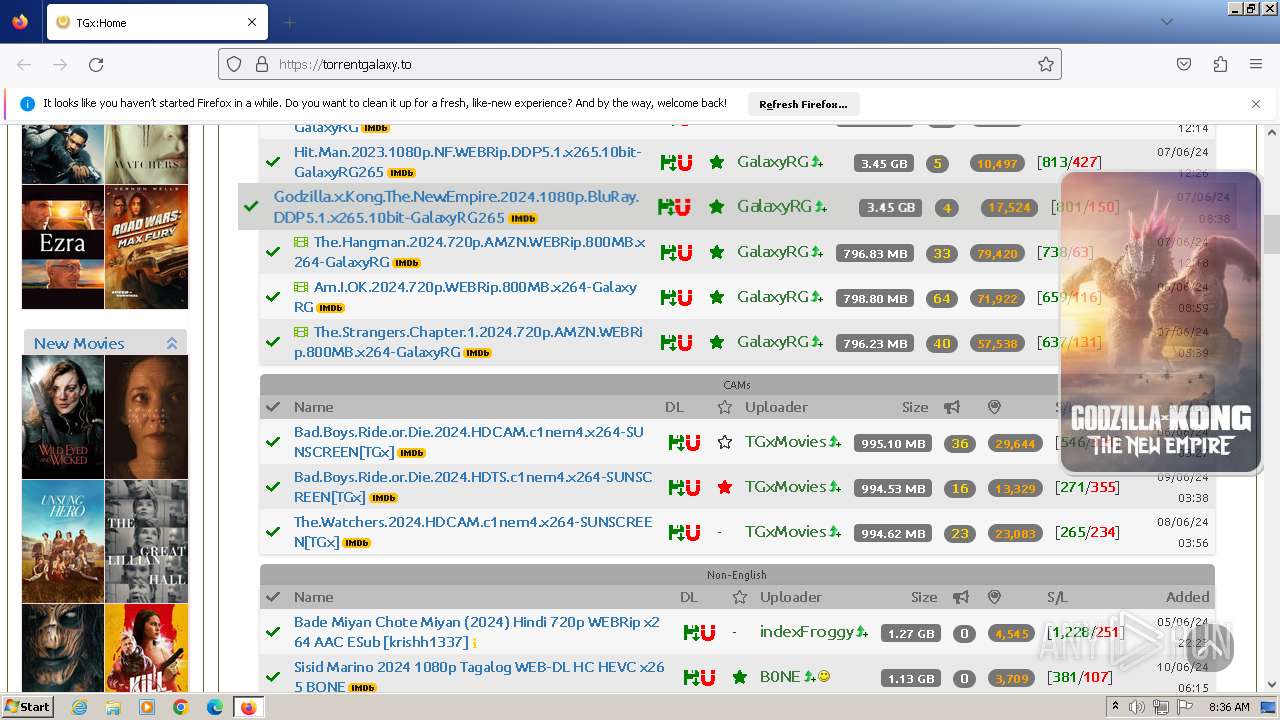The image size is (1280, 720).
Task: Reload the page in Firefox
Action: 96,64
